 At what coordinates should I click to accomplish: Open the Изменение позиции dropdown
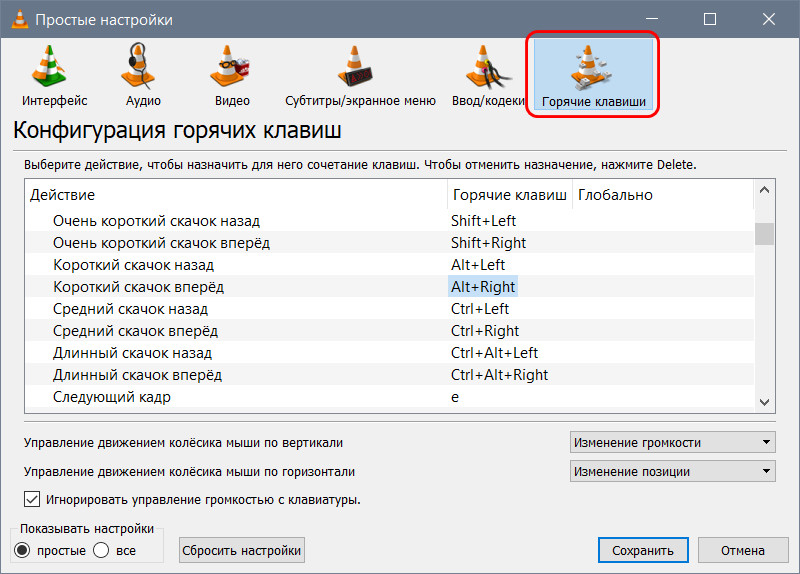tap(672, 471)
